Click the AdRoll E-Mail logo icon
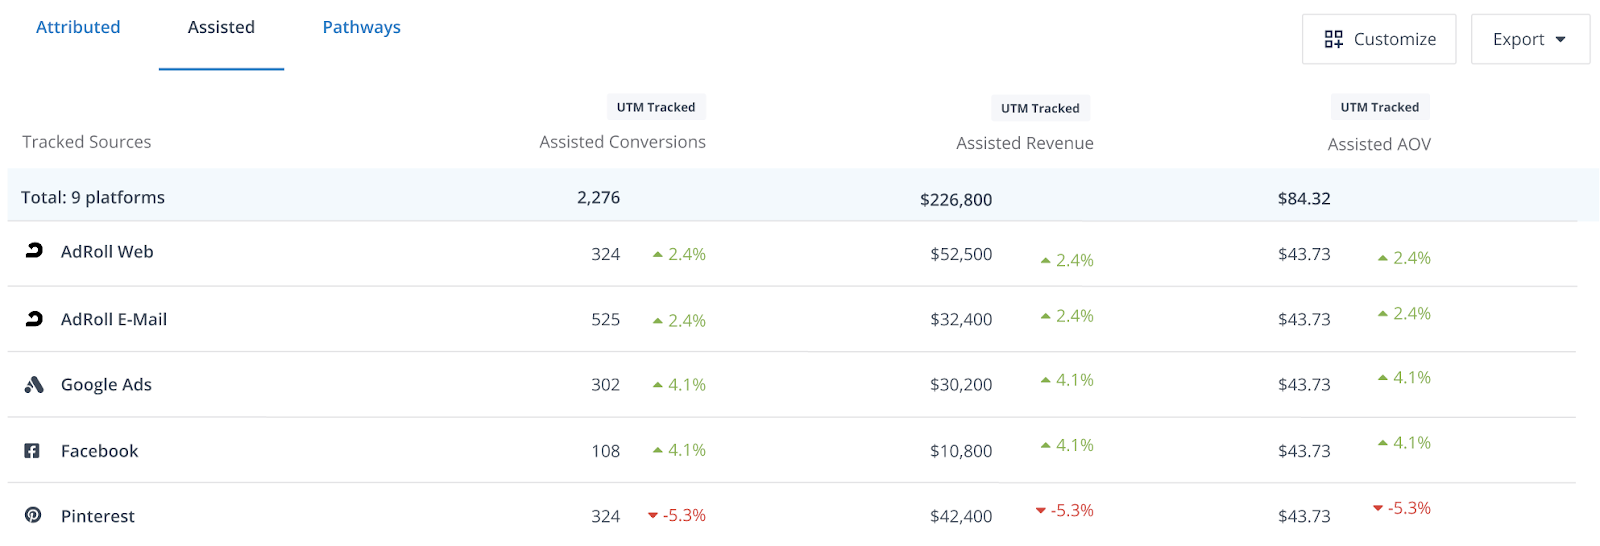Screen dimensions: 1600x546 click(x=34, y=319)
